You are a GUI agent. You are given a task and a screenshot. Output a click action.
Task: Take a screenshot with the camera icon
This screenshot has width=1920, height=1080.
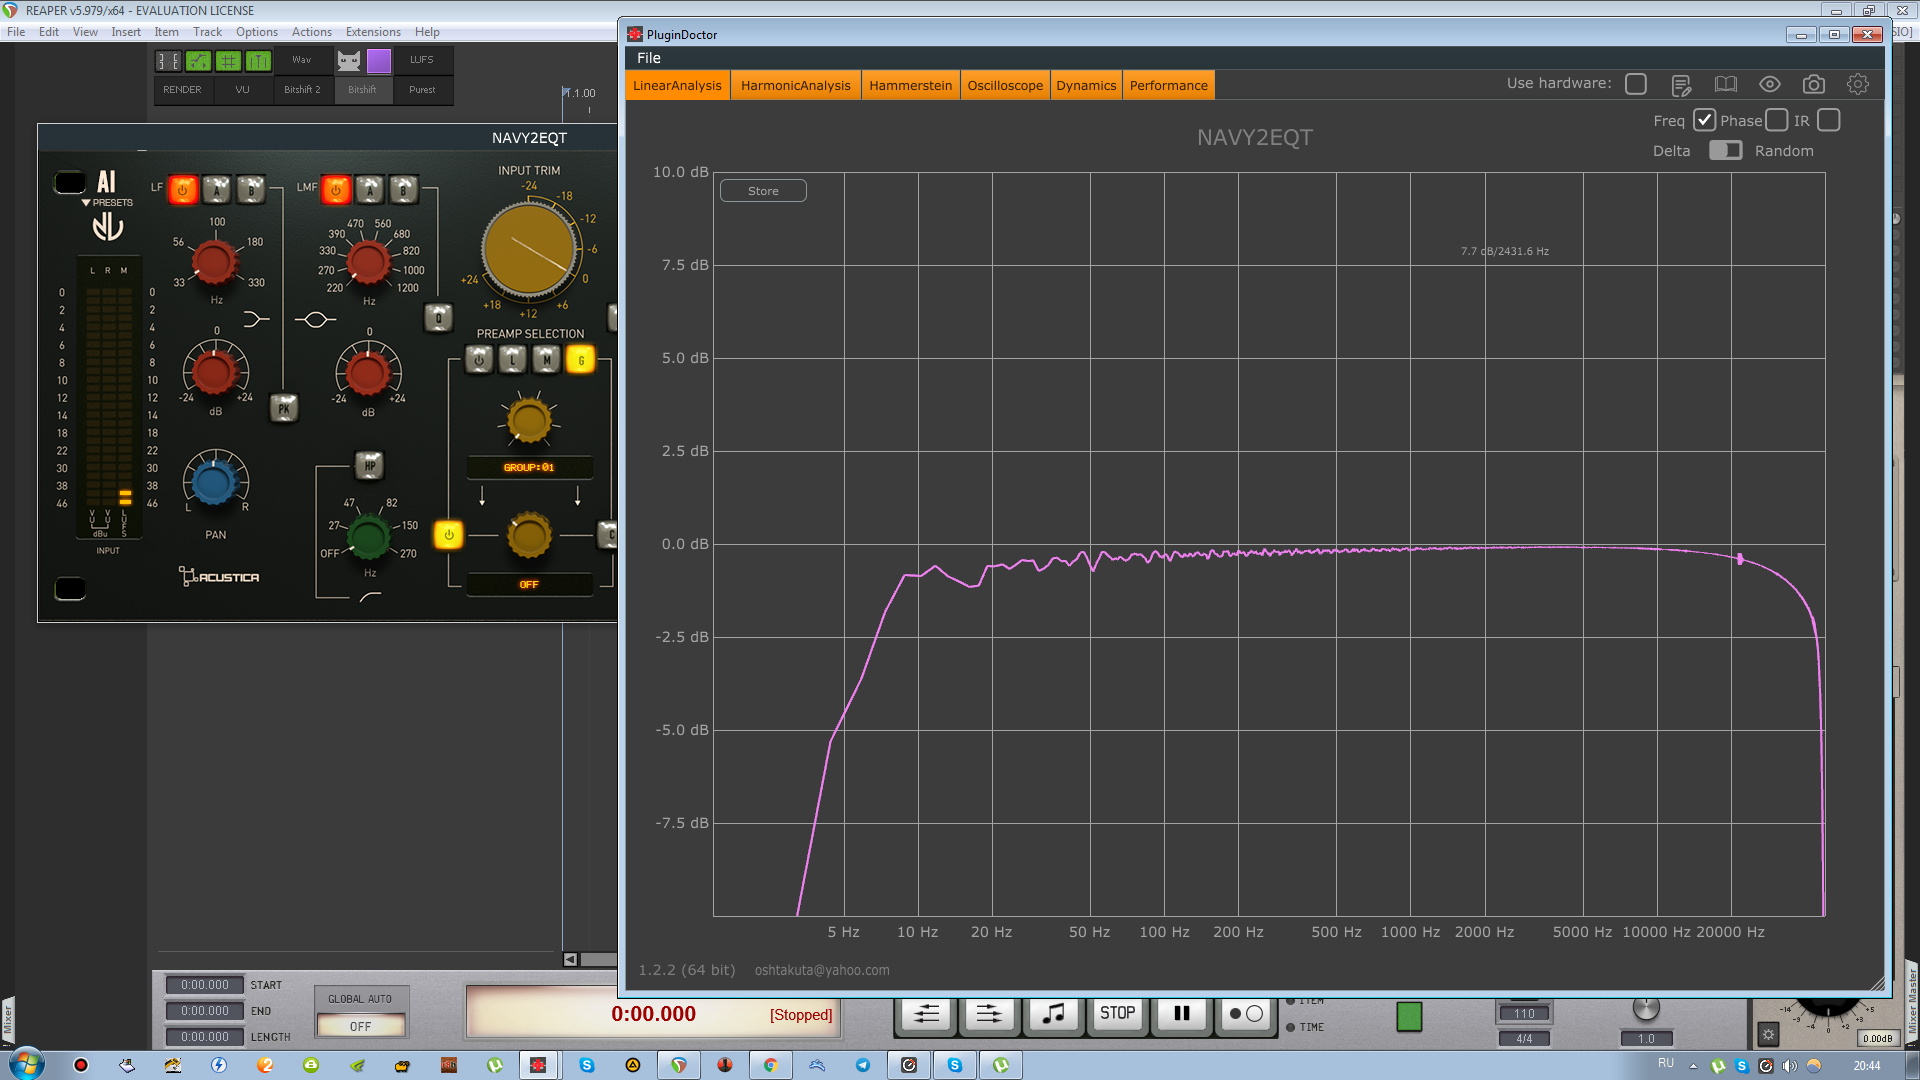1813,85
